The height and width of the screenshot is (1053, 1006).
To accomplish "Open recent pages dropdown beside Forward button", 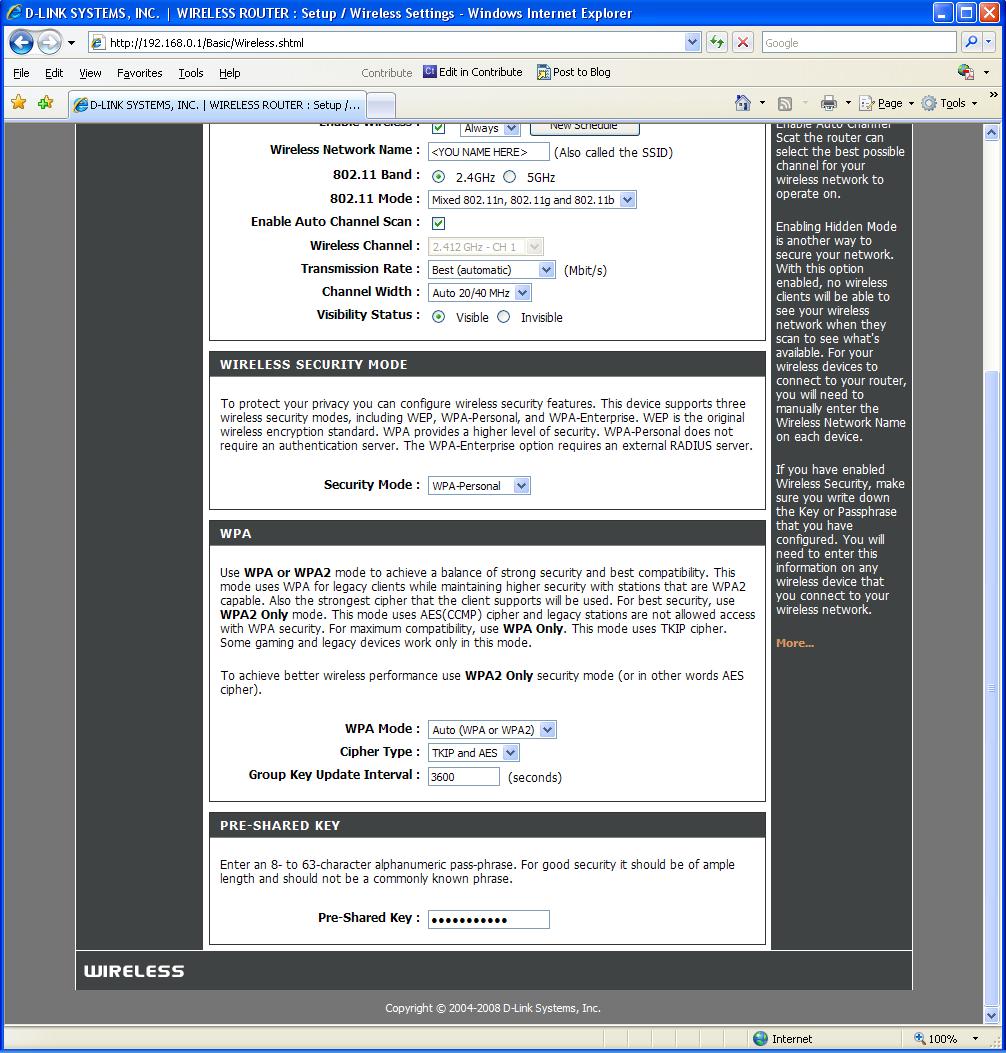I will [x=71, y=43].
